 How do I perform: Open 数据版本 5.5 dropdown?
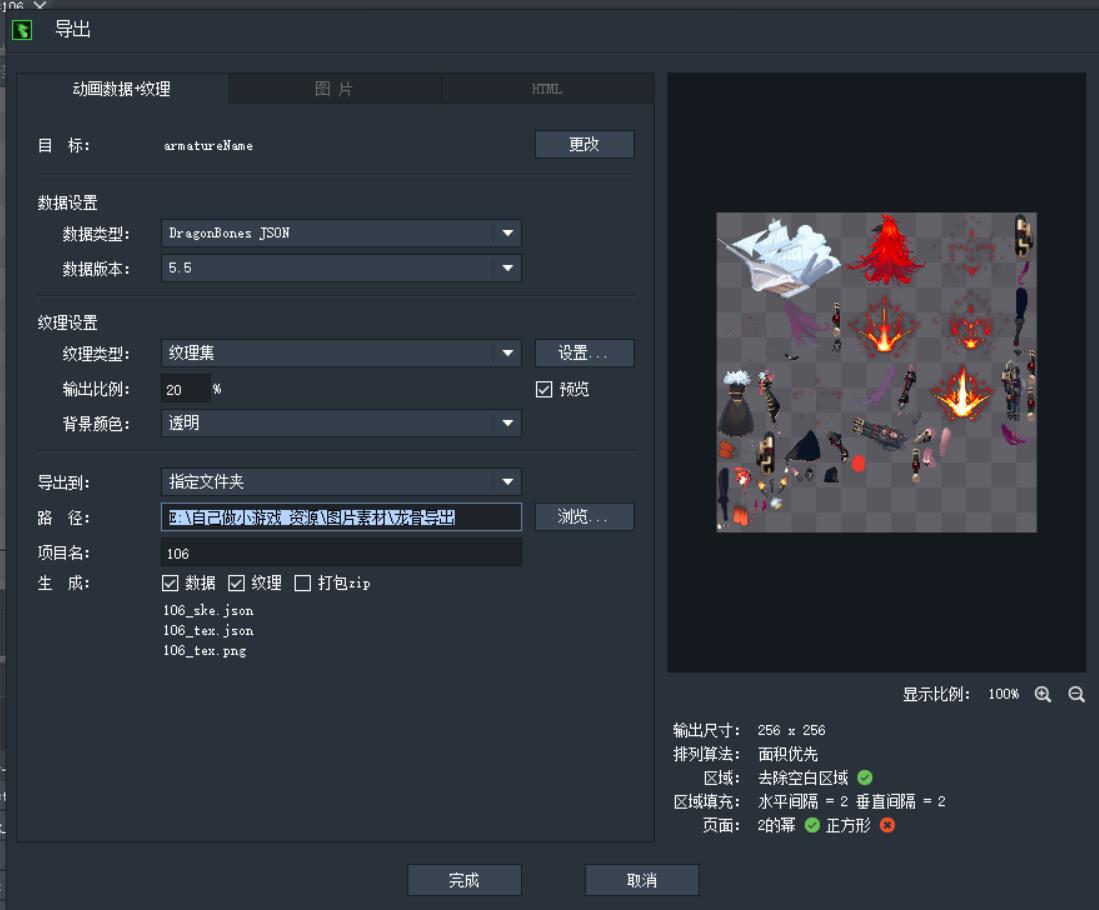pos(341,268)
